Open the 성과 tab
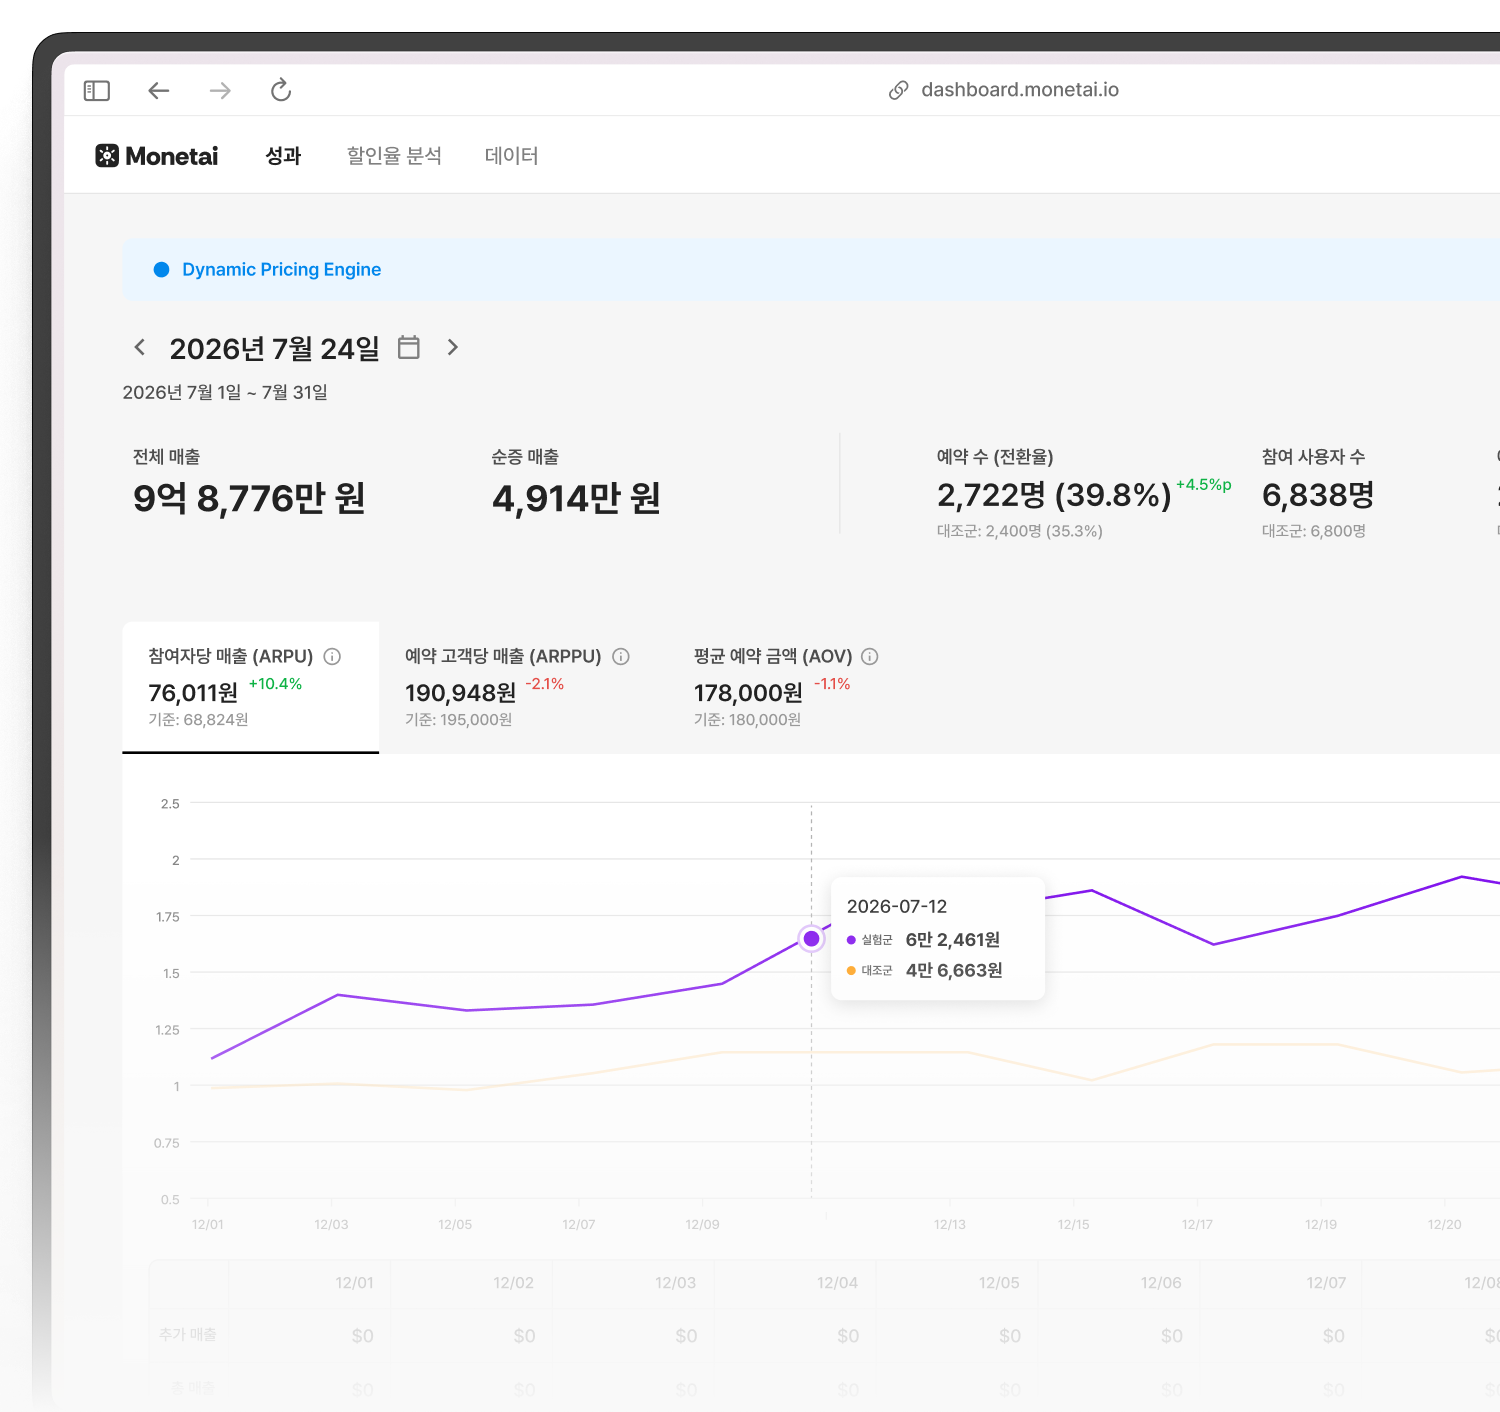The height and width of the screenshot is (1412, 1500). pos(283,156)
